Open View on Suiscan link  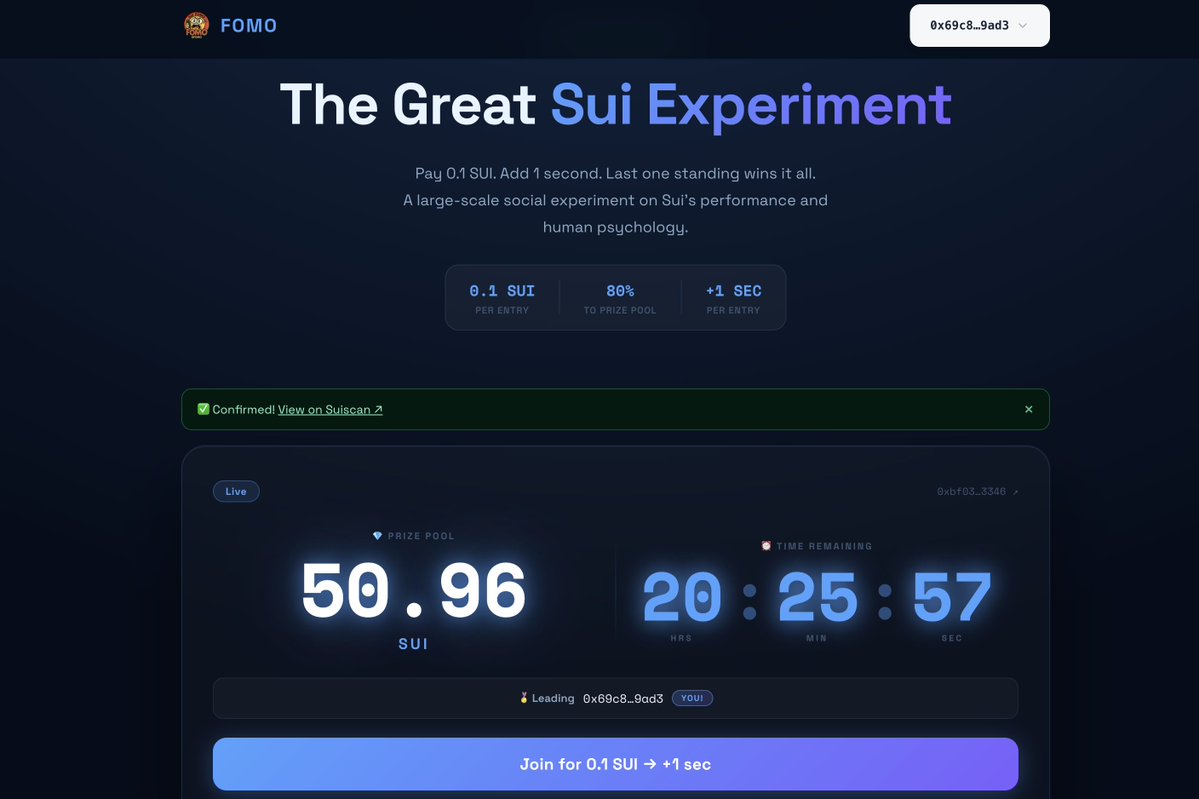point(330,409)
